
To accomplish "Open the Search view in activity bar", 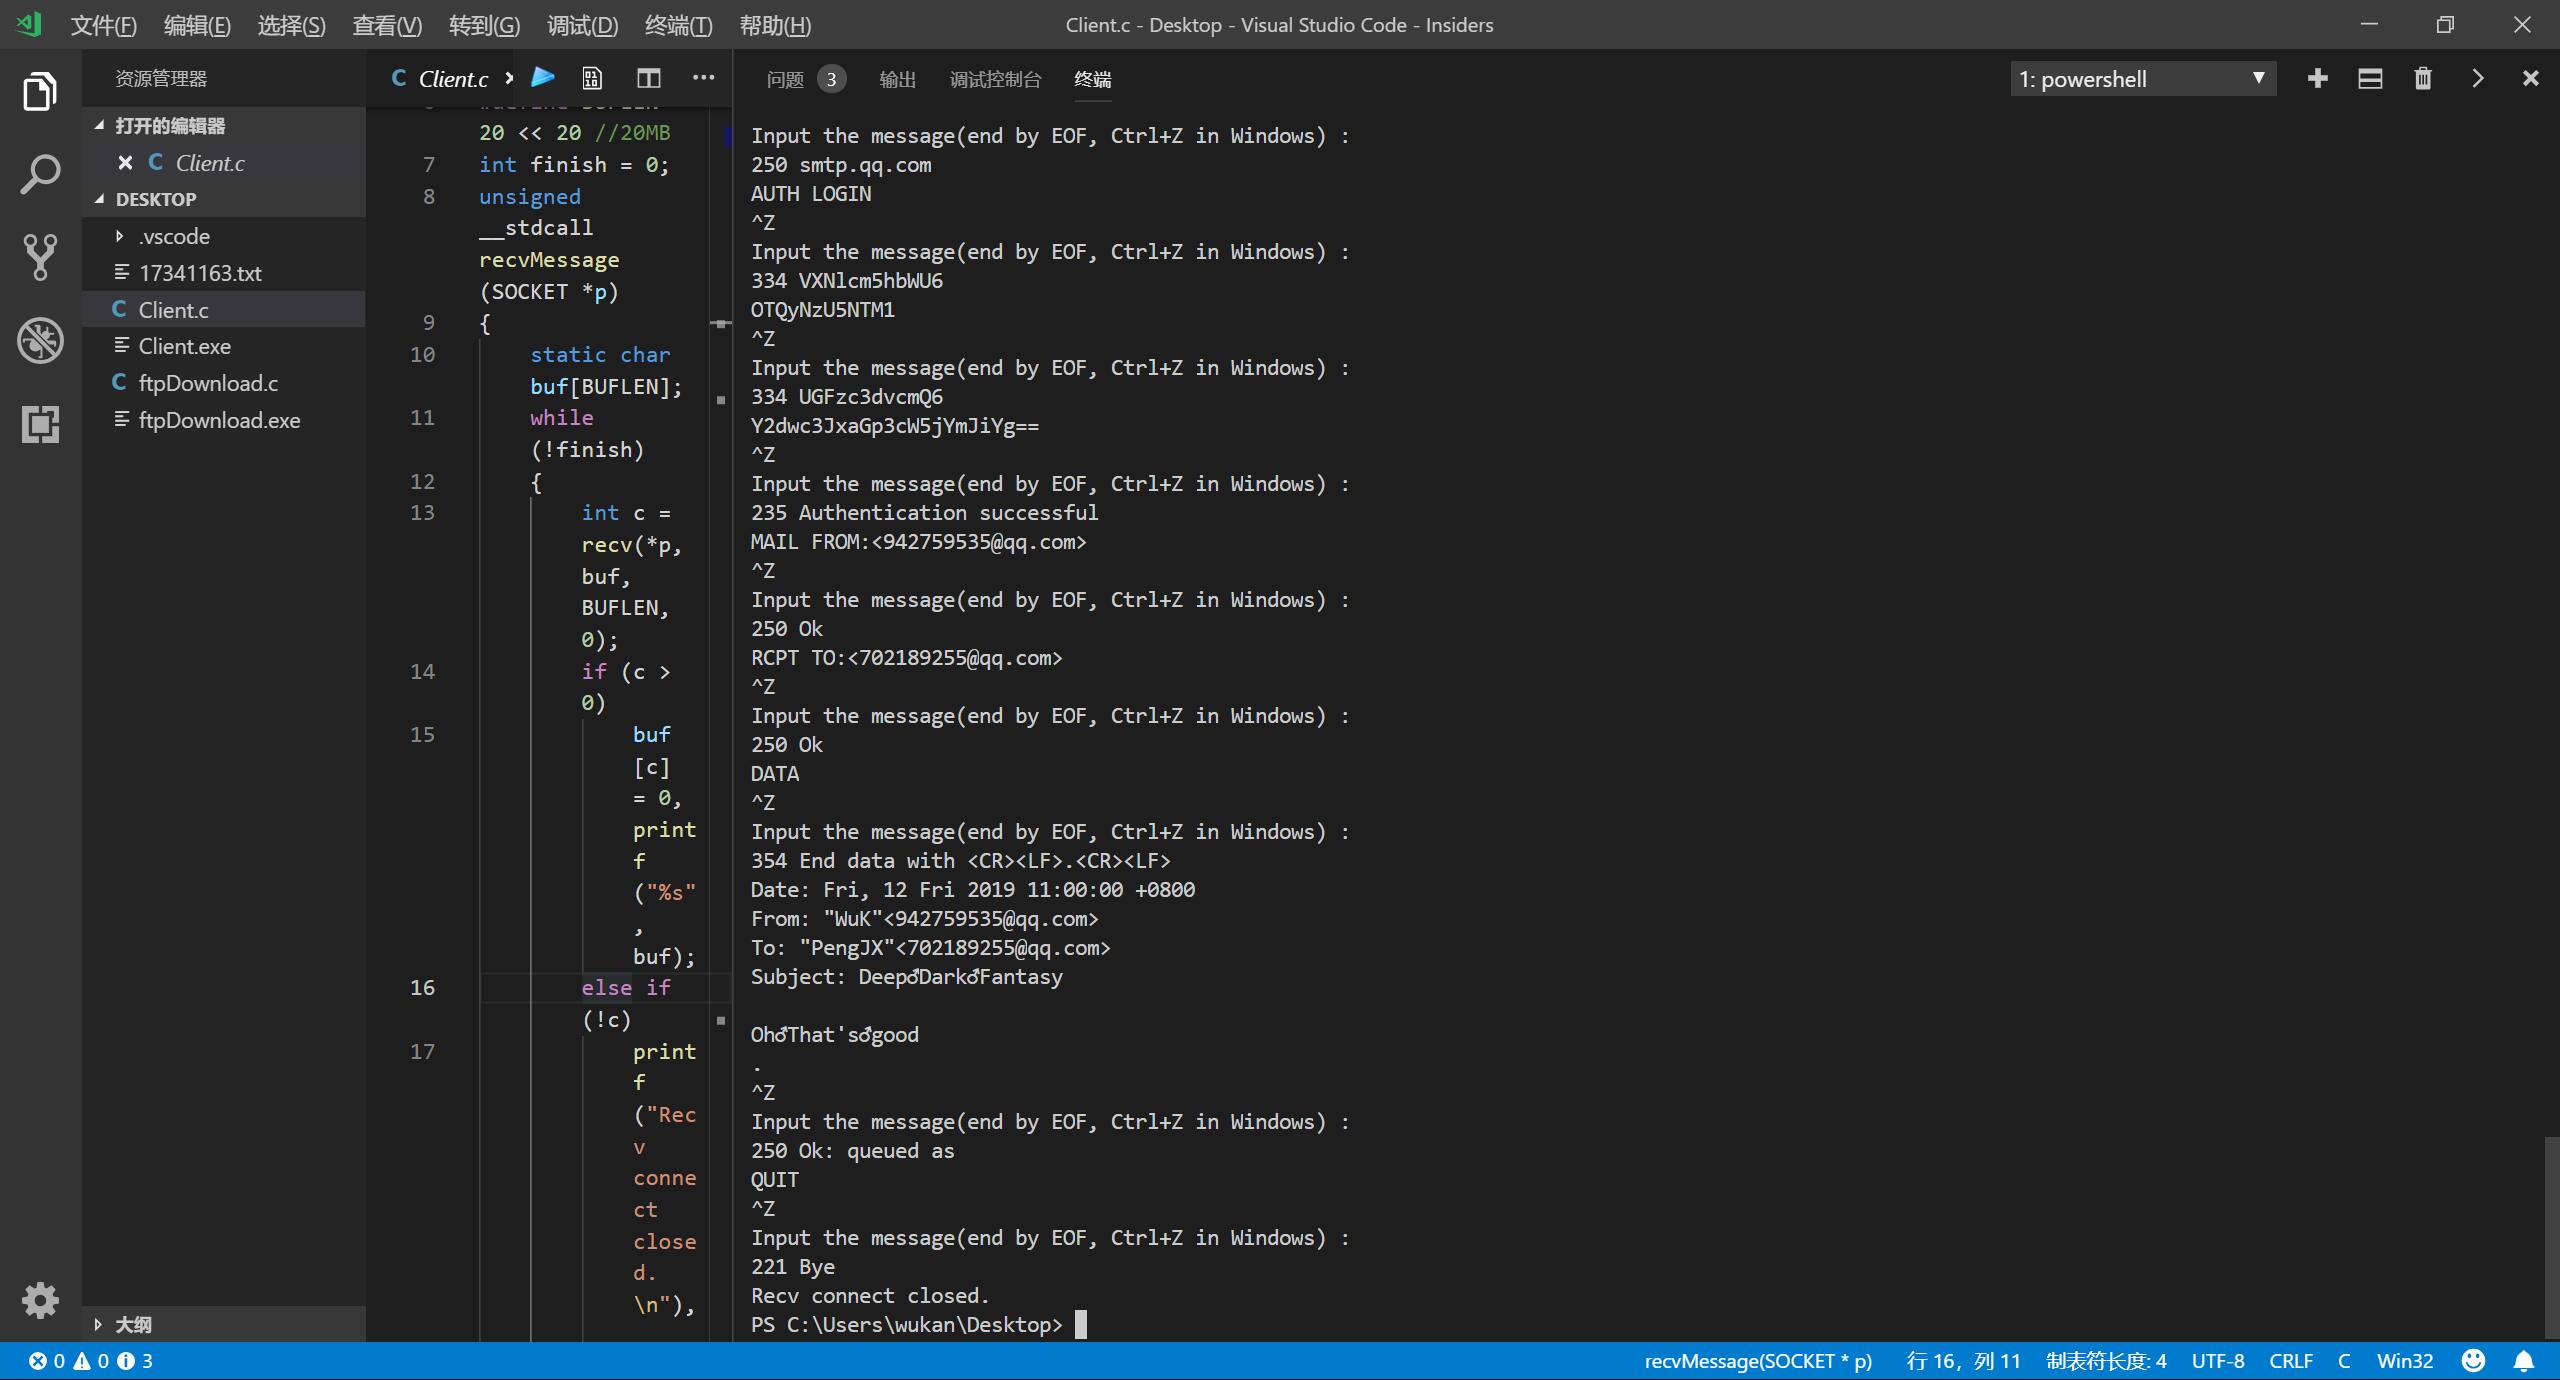I will coord(40,175).
